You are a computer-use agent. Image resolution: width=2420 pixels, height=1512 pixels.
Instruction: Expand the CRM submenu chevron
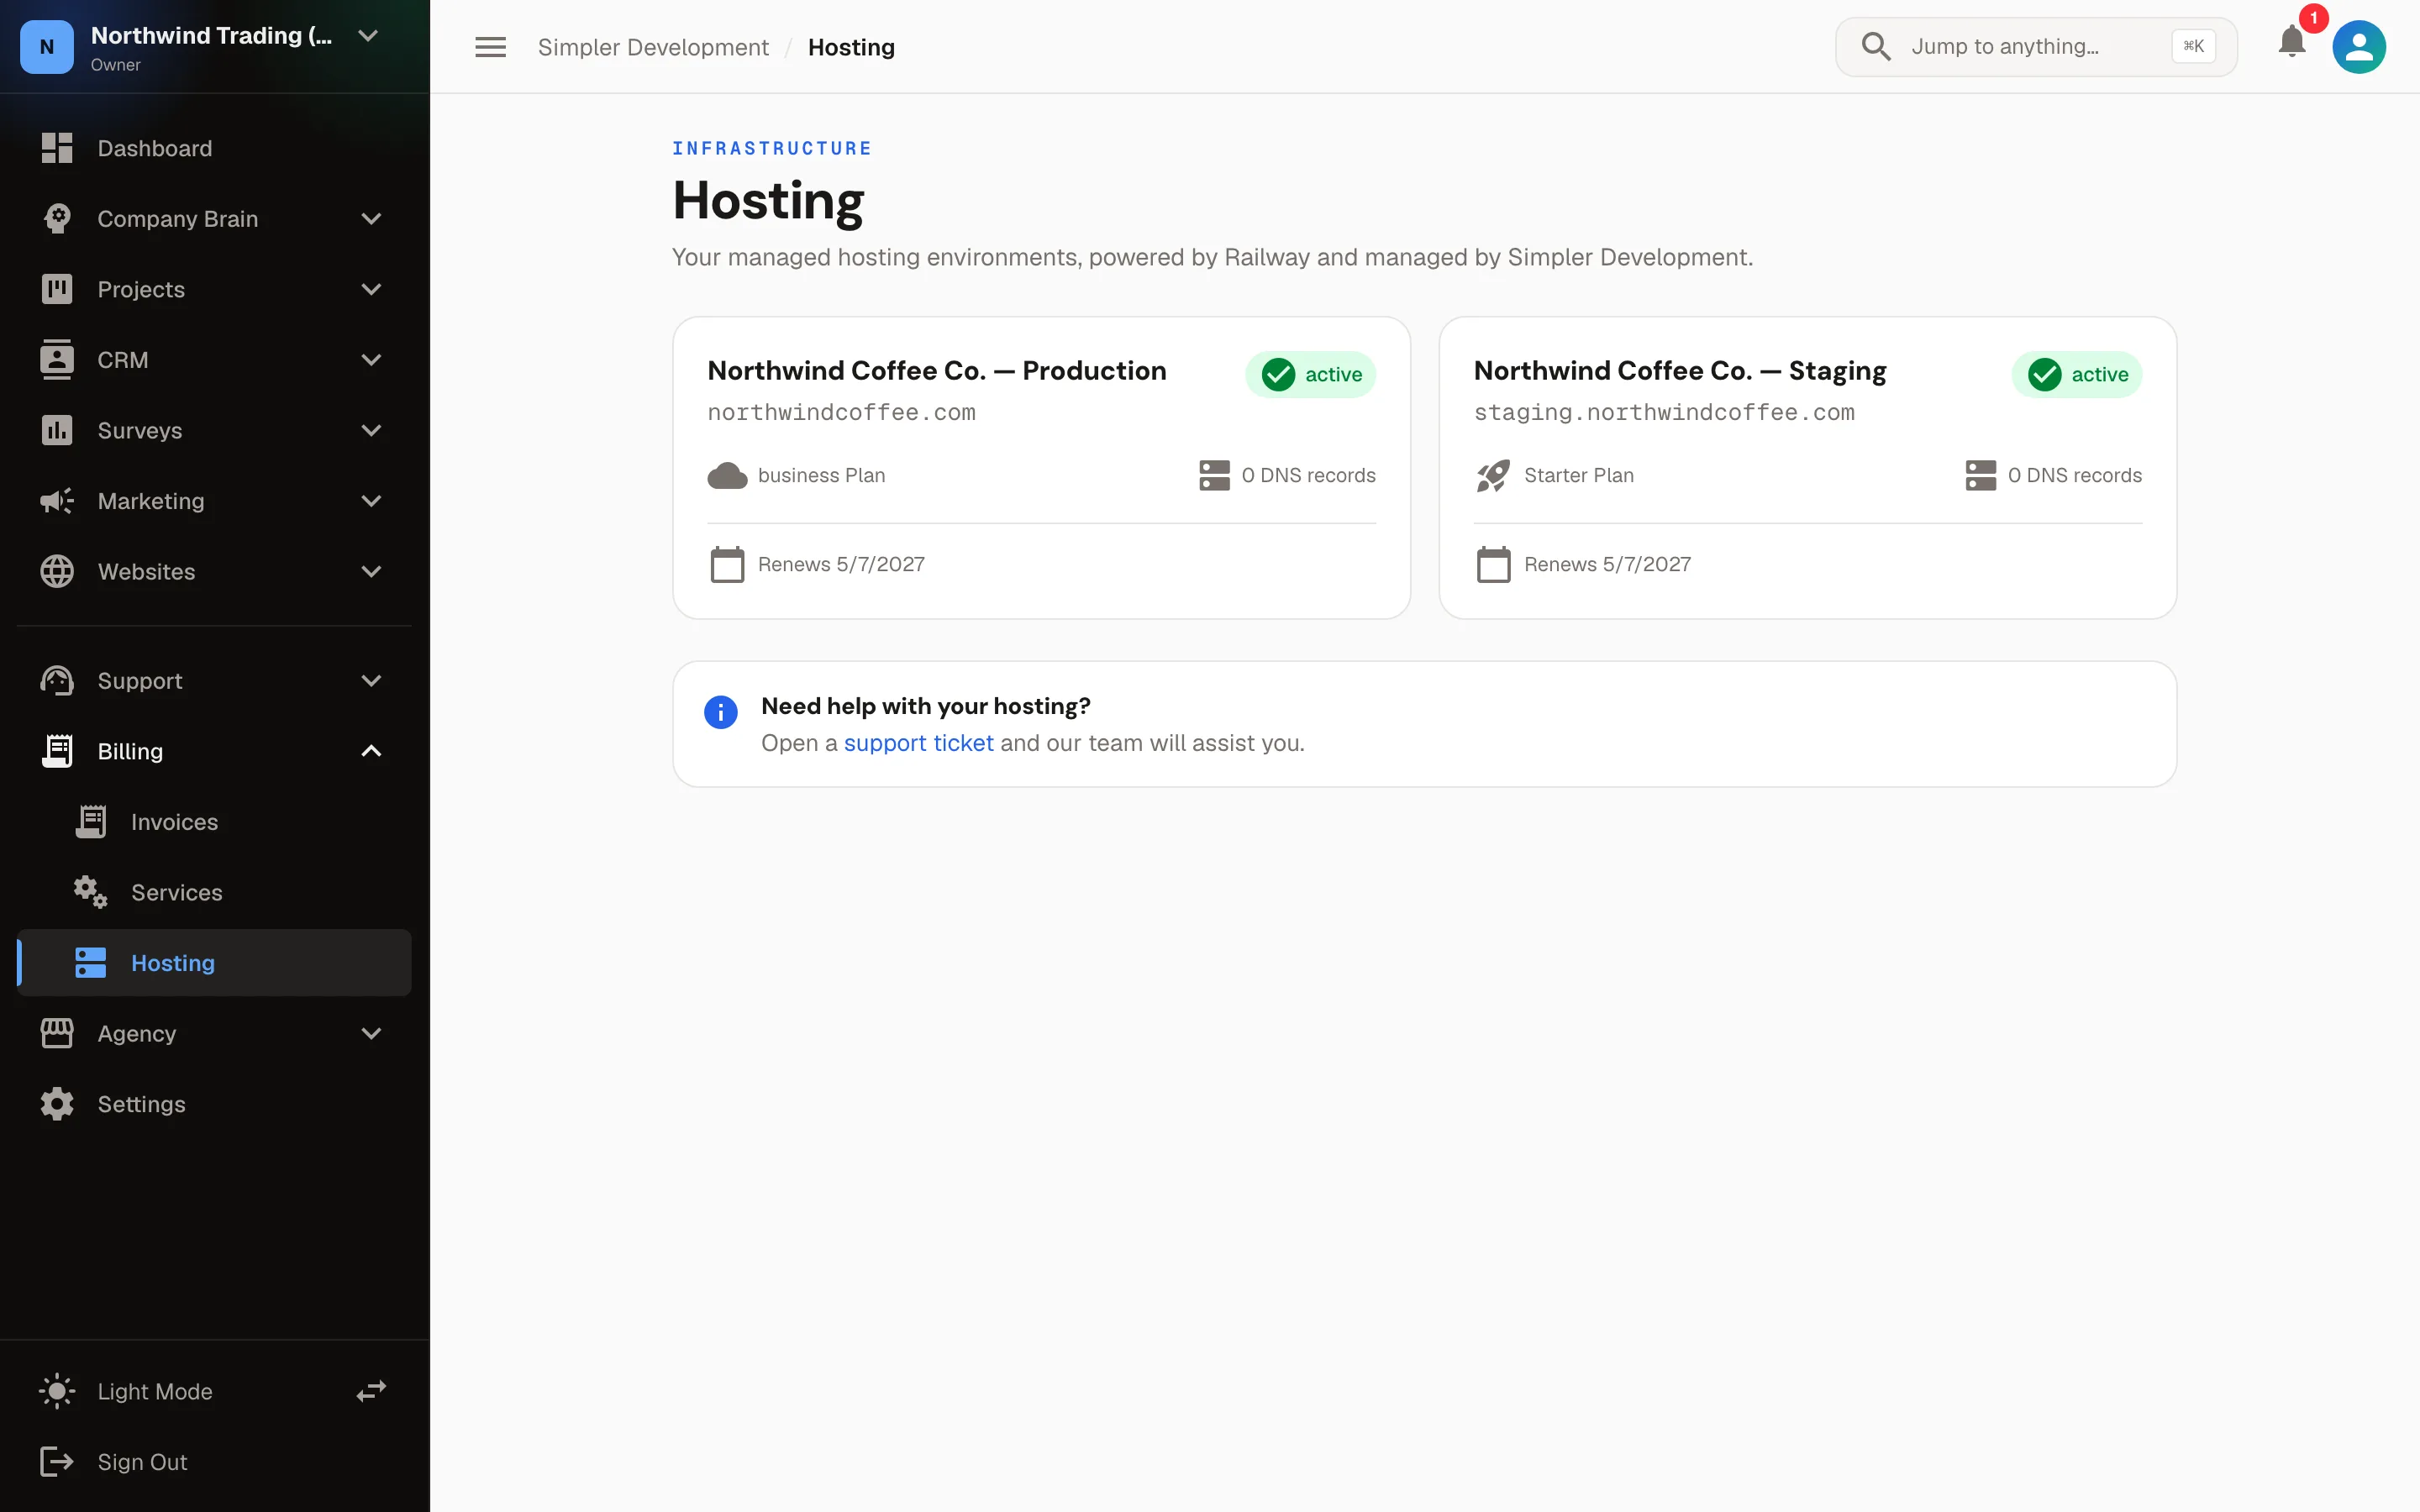coord(371,360)
